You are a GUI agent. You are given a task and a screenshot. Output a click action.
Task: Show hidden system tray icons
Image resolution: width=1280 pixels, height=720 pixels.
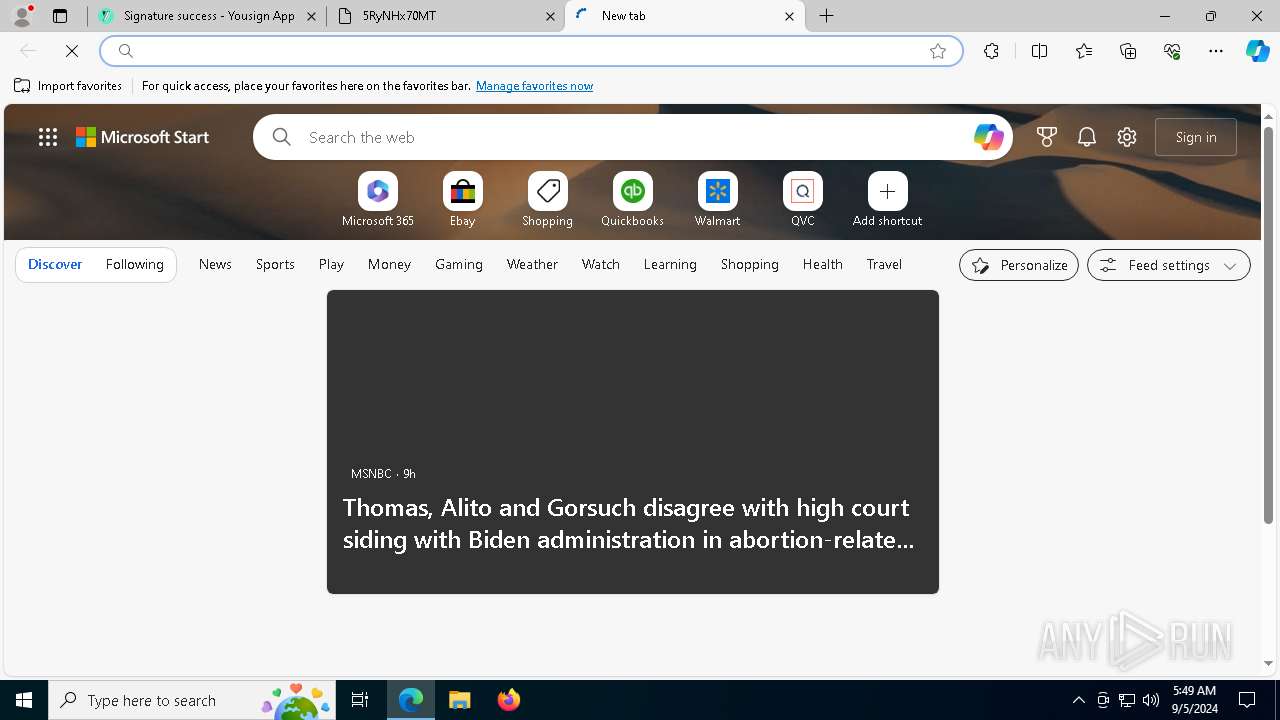pyautogui.click(x=1078, y=700)
